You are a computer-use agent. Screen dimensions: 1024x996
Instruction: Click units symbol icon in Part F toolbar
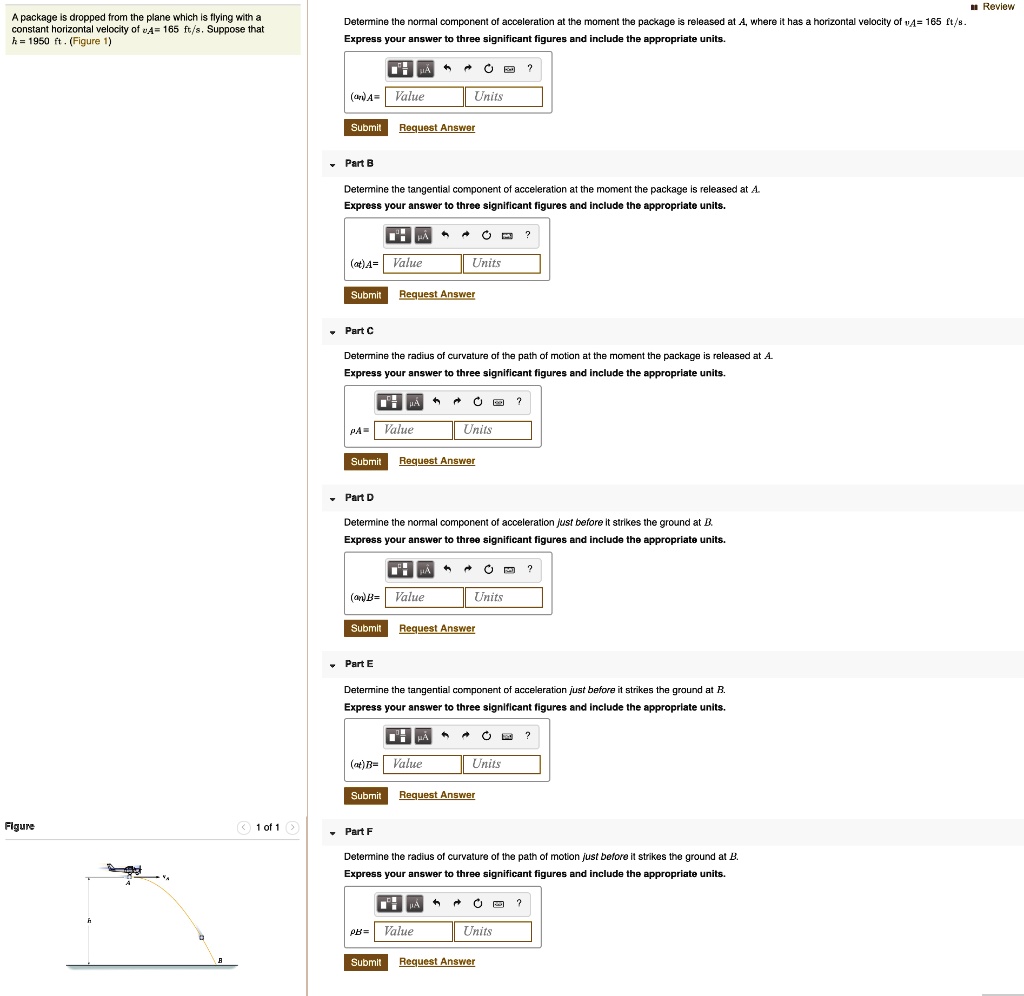point(415,903)
